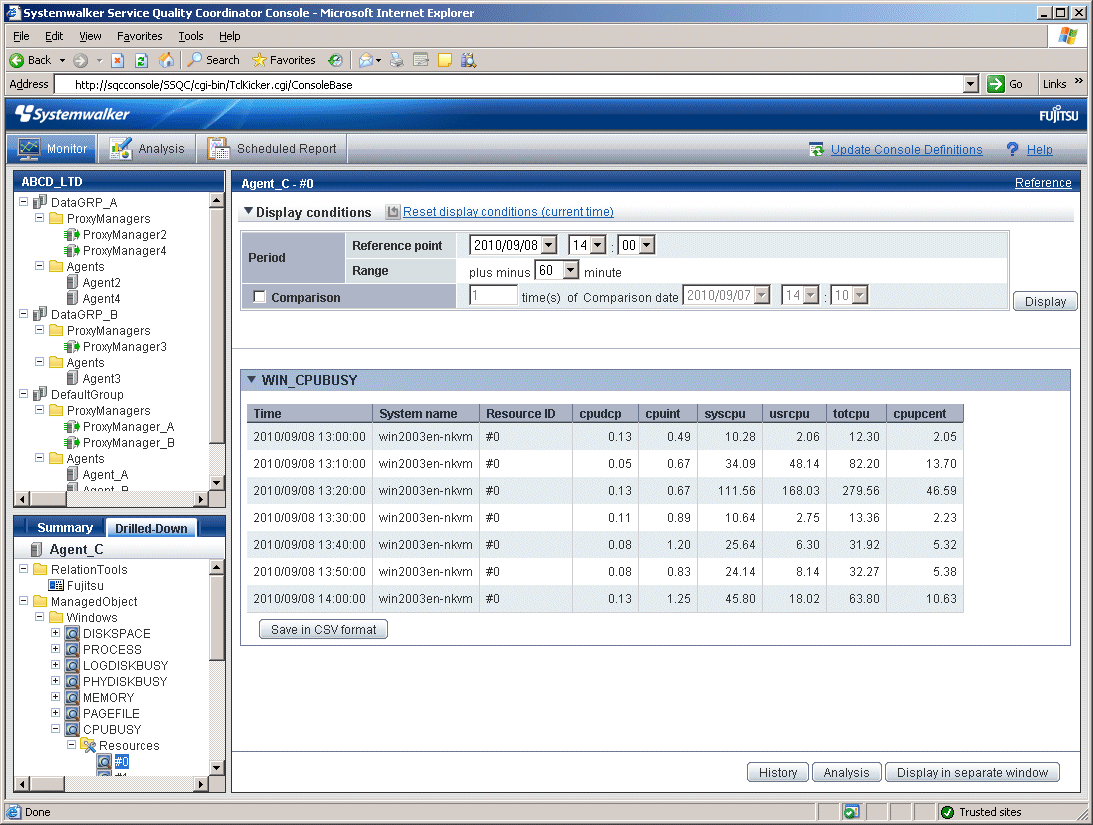Click the top tree horizontal scrollbar right arrow
Viewport: 1093px width, 825px height.
coord(201,499)
